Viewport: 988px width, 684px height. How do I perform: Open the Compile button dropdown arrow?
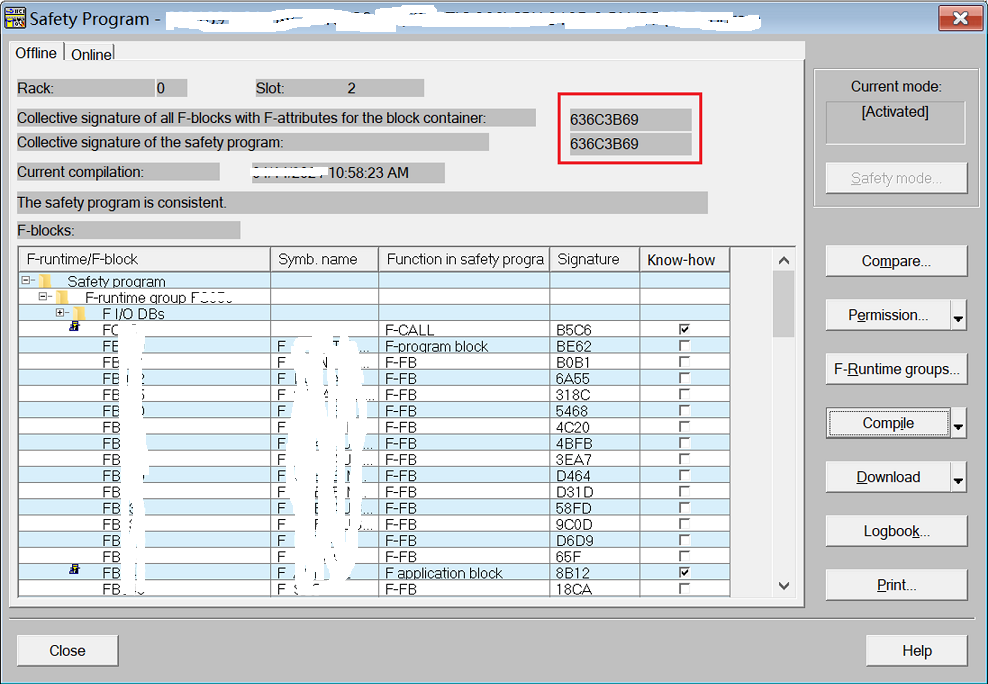958,423
